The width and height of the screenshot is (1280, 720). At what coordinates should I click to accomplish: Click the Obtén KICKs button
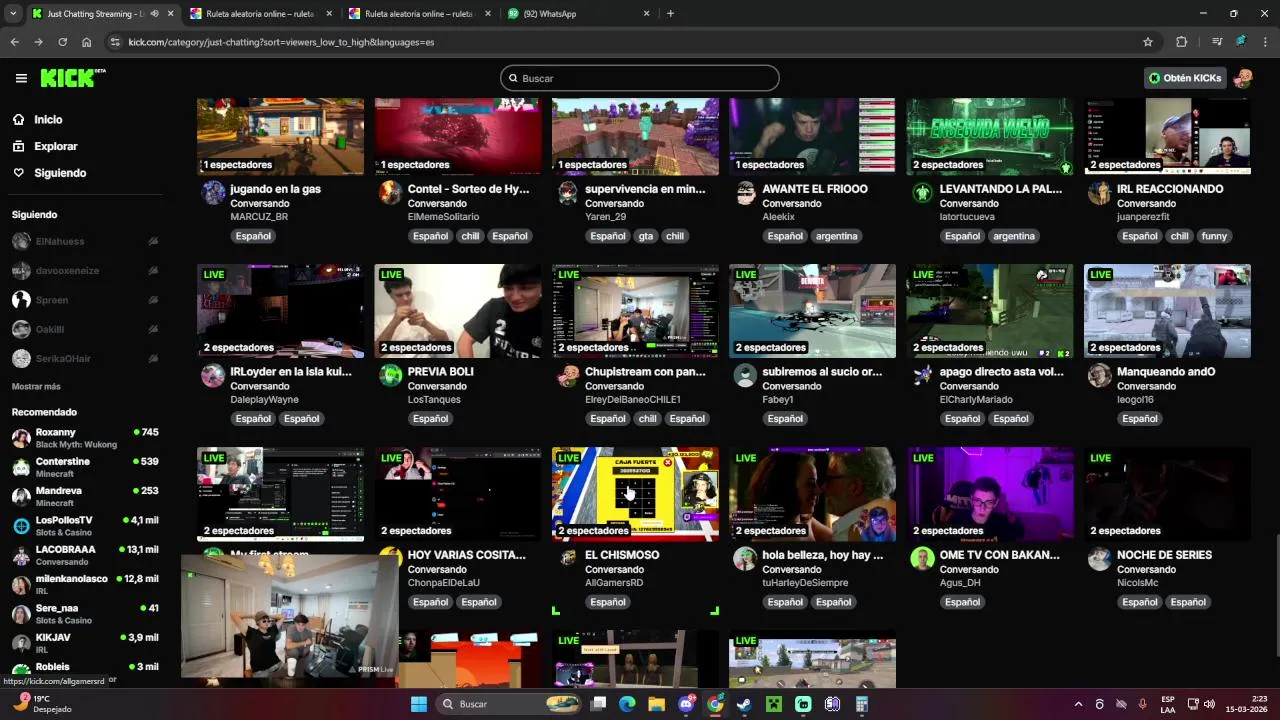1185,78
